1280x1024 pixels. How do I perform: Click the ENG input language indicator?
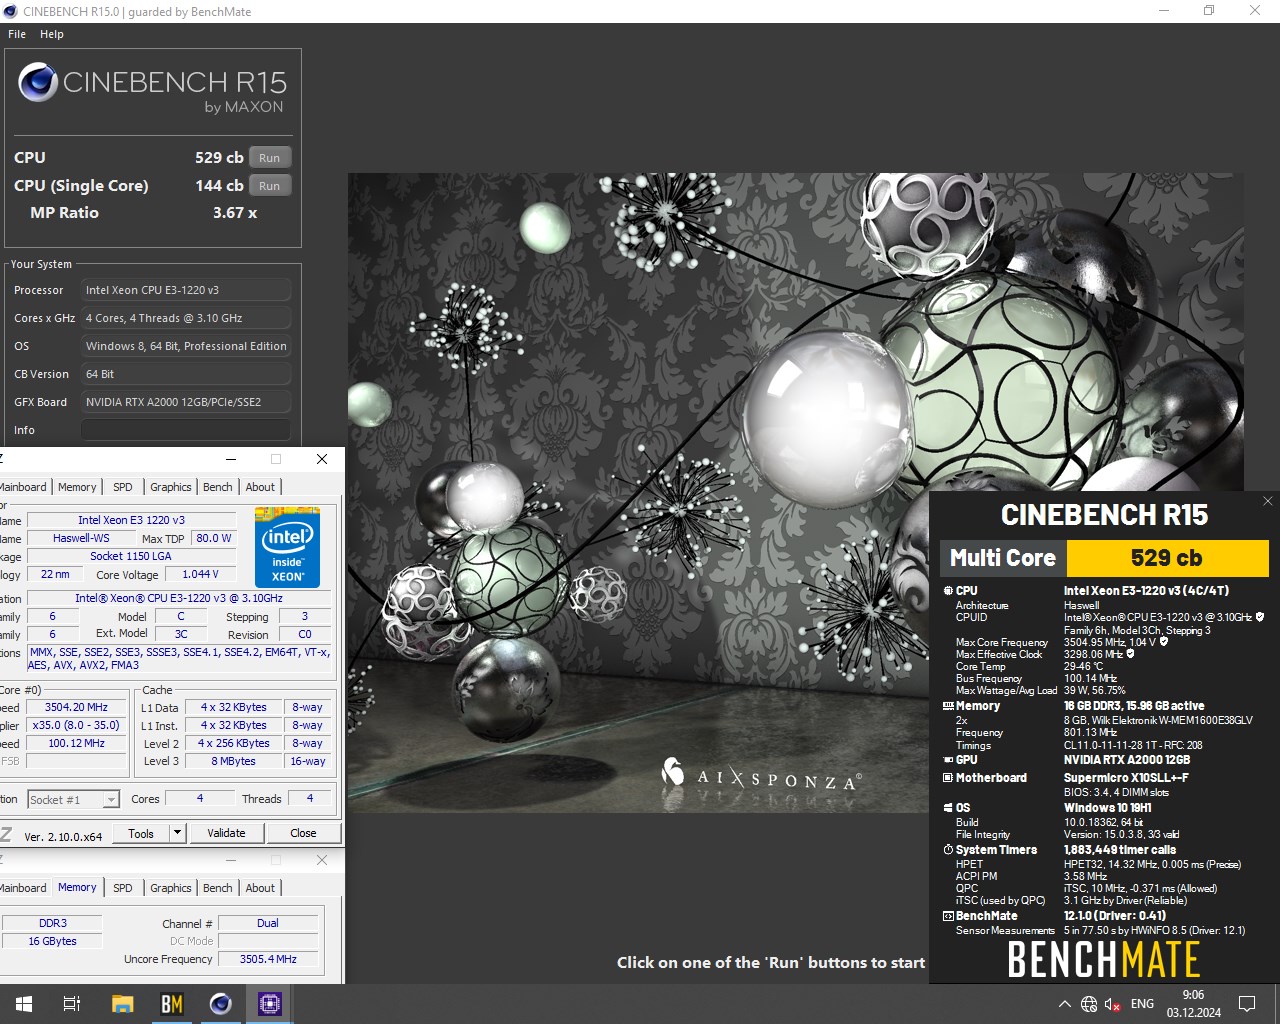click(1142, 1004)
